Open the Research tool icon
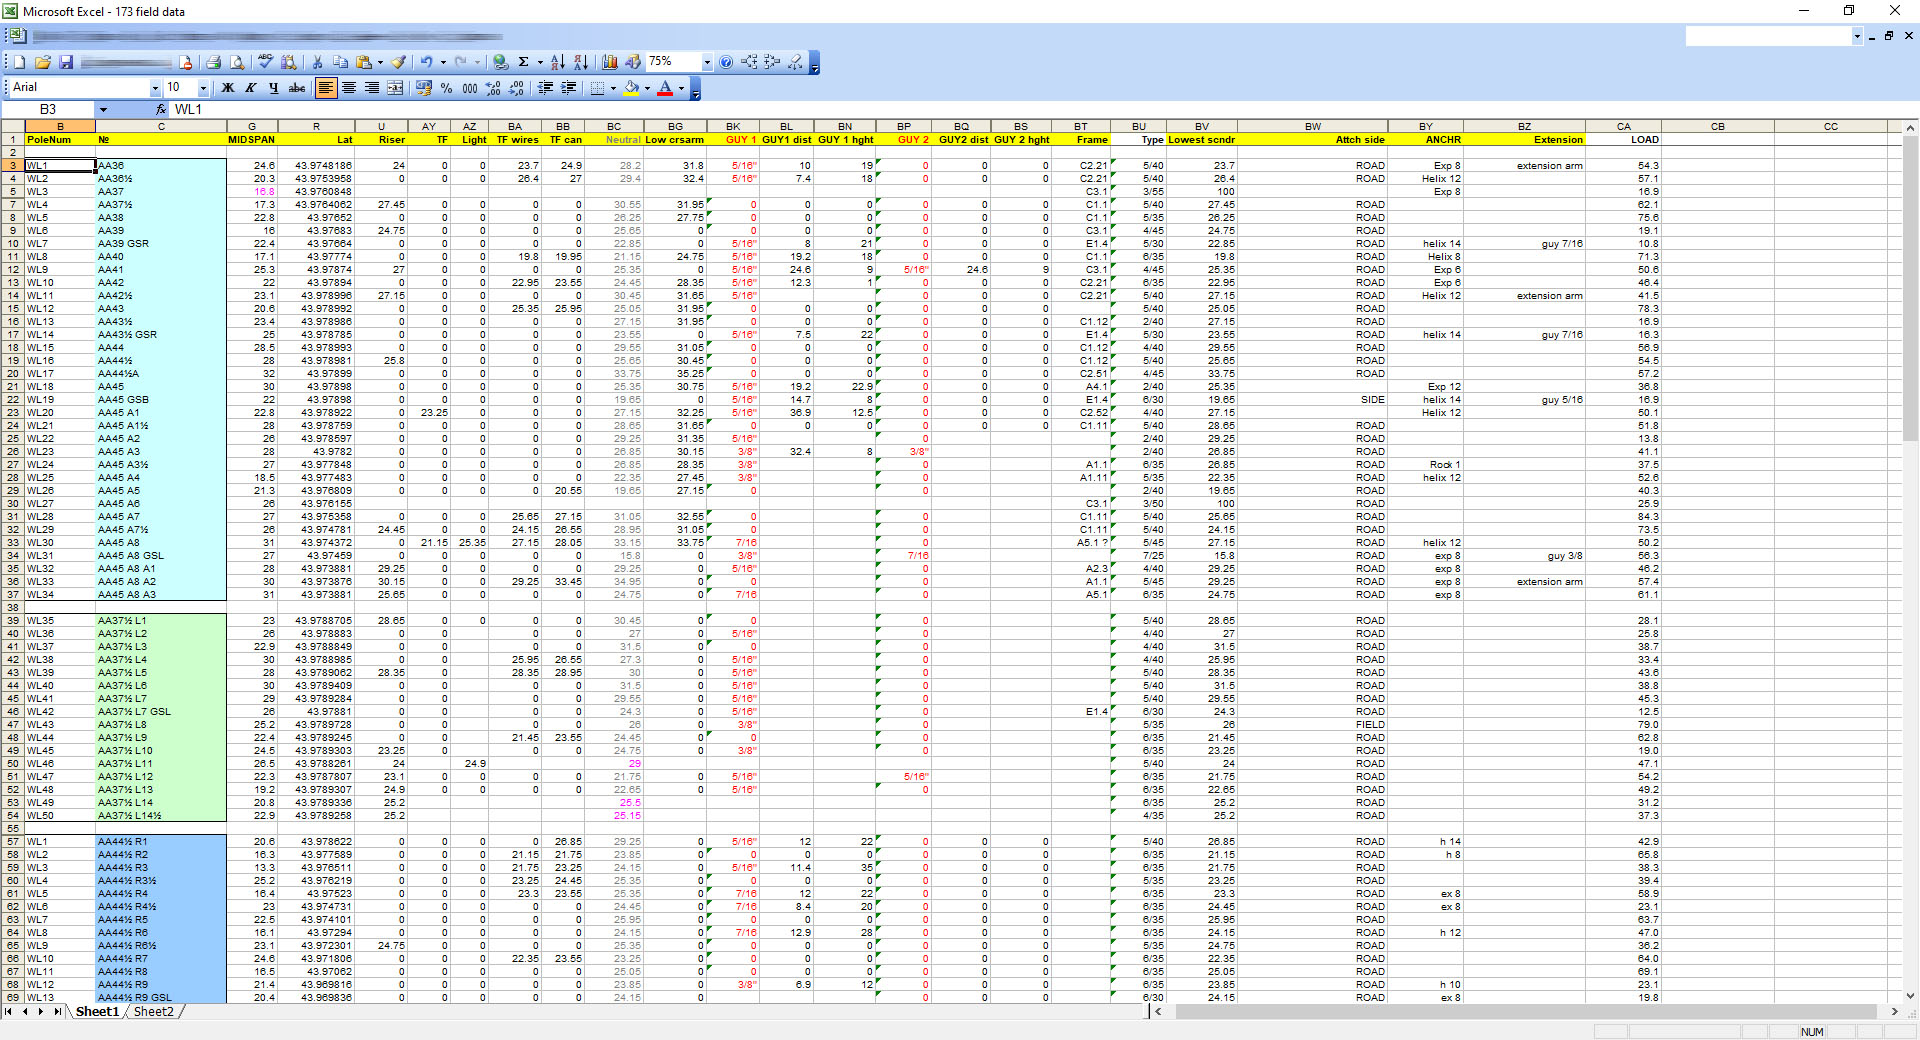1920x1040 pixels. [x=288, y=62]
